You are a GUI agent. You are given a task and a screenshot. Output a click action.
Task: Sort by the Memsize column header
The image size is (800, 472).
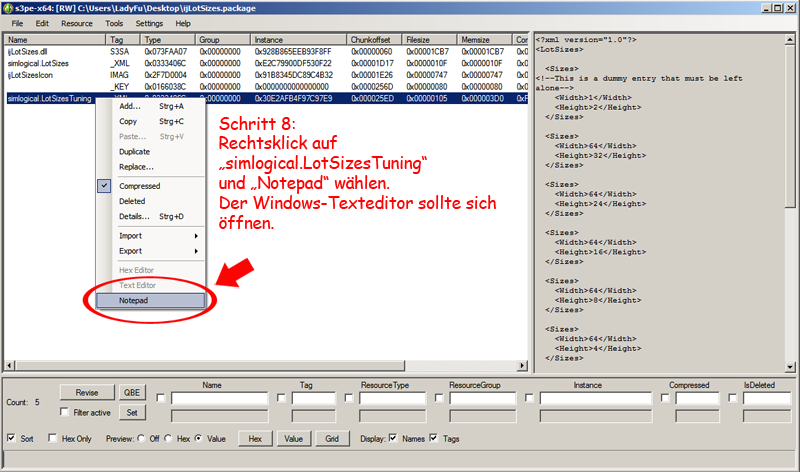click(x=484, y=40)
